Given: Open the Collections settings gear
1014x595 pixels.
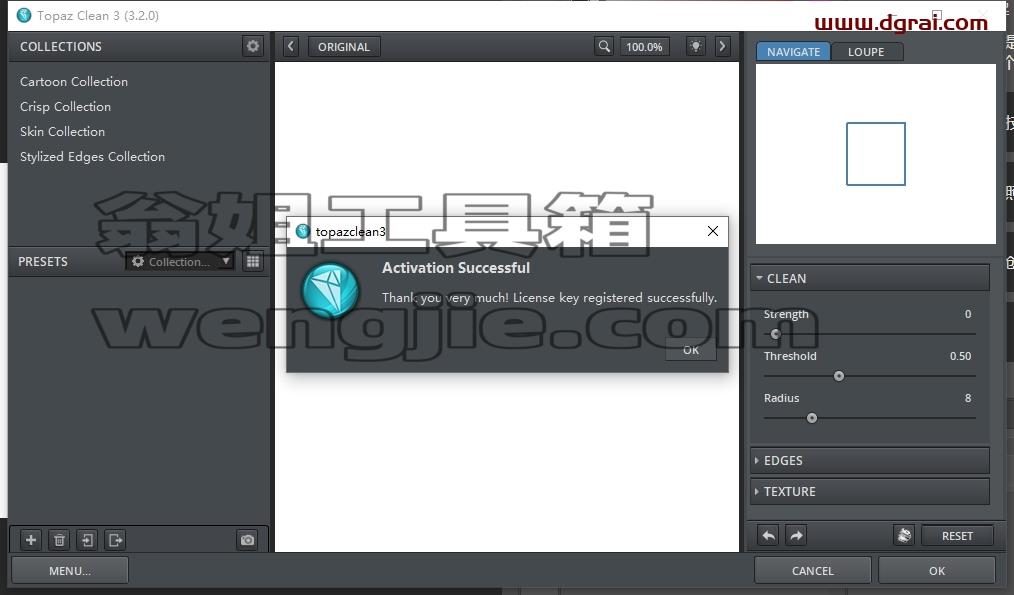Looking at the screenshot, I should (253, 46).
